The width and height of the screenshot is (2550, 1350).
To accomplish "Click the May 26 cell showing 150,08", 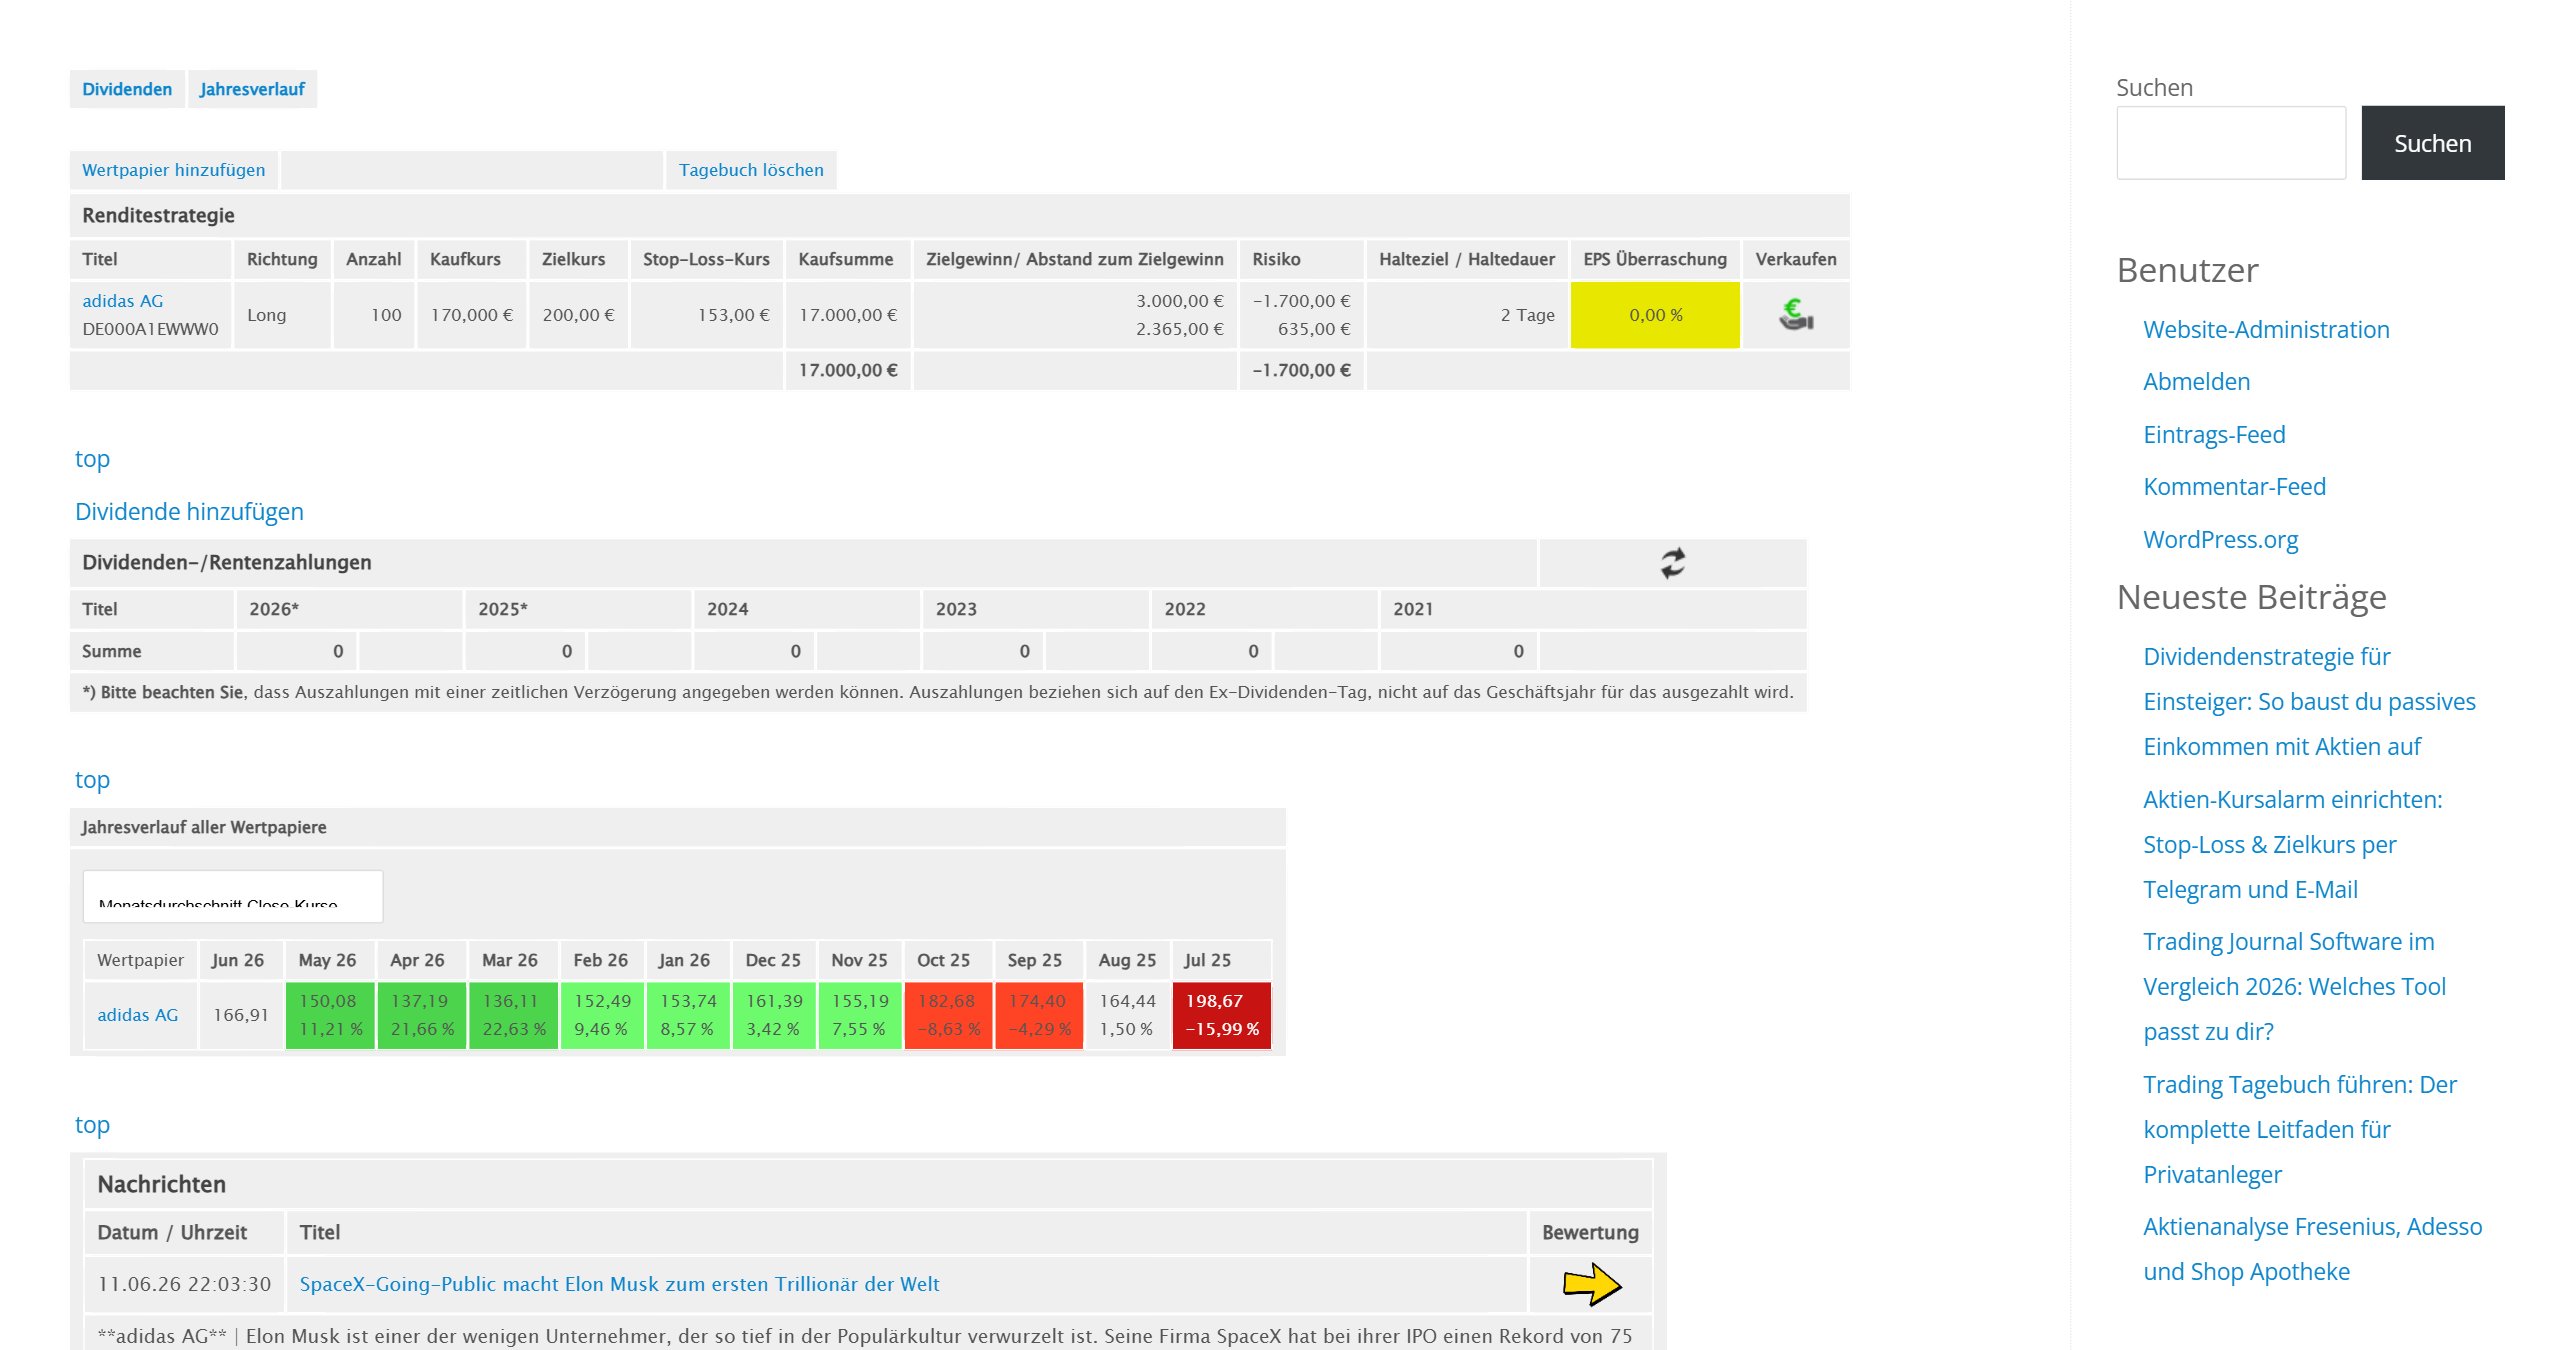I will click(x=330, y=1015).
